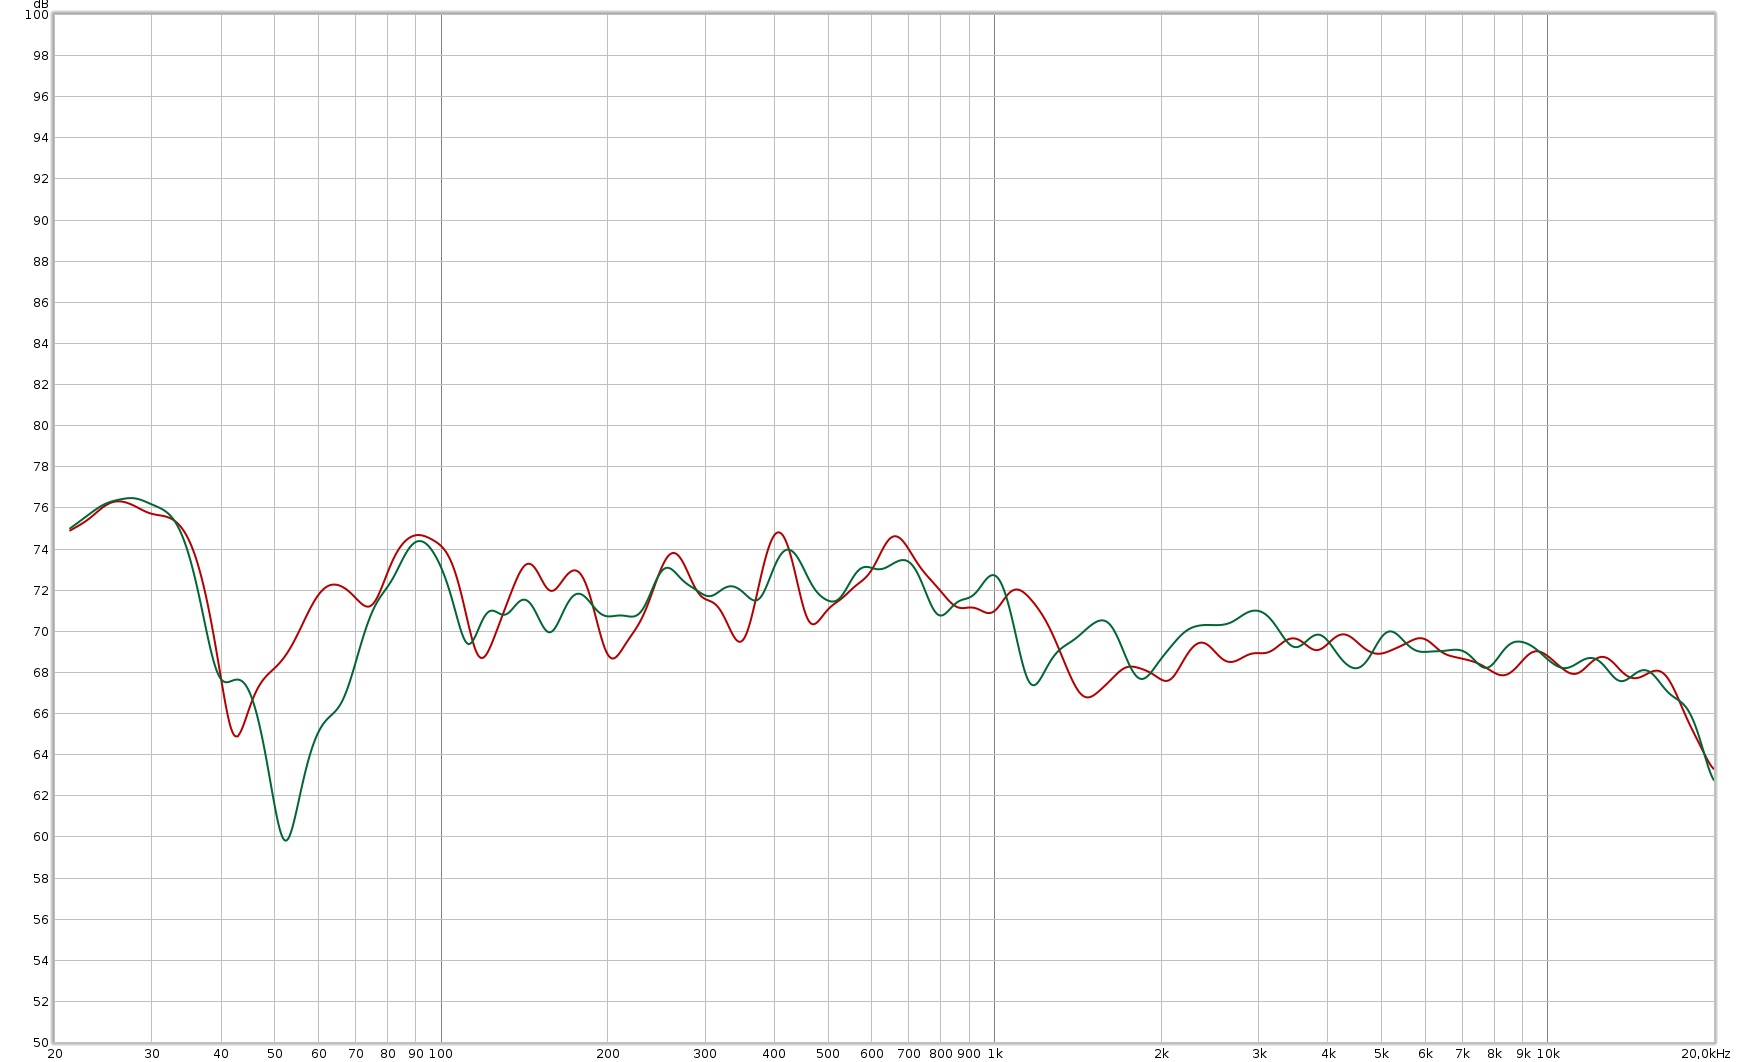Click the 54 dB axis label
This screenshot has height=1062, width=1741.
coord(40,961)
